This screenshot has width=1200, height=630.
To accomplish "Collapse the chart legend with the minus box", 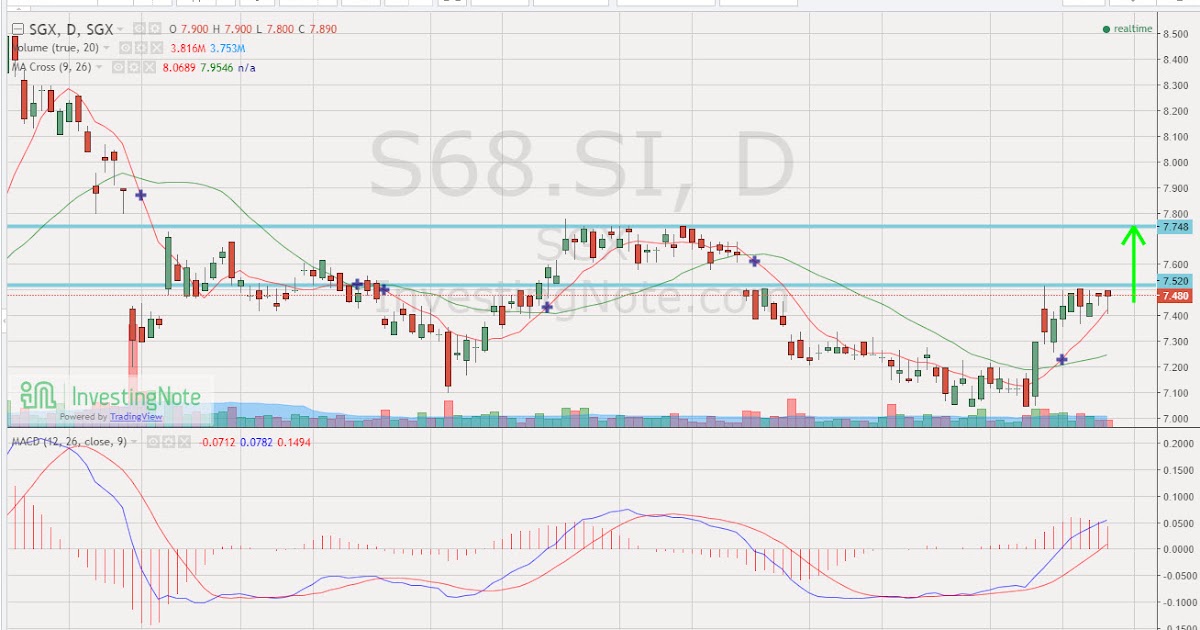I will [18, 29].
